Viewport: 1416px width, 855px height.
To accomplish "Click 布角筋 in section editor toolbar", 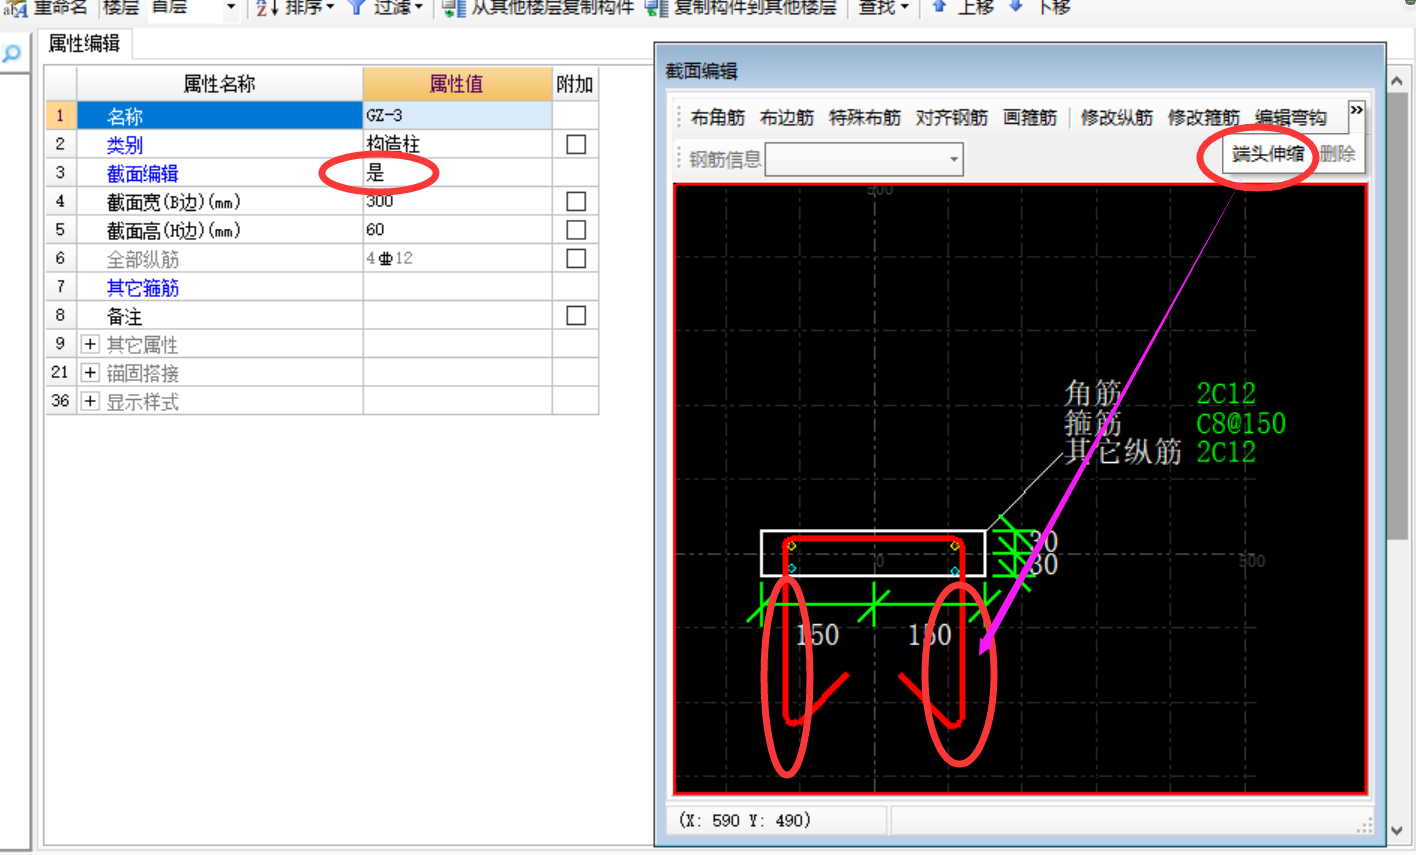I will tap(717, 118).
